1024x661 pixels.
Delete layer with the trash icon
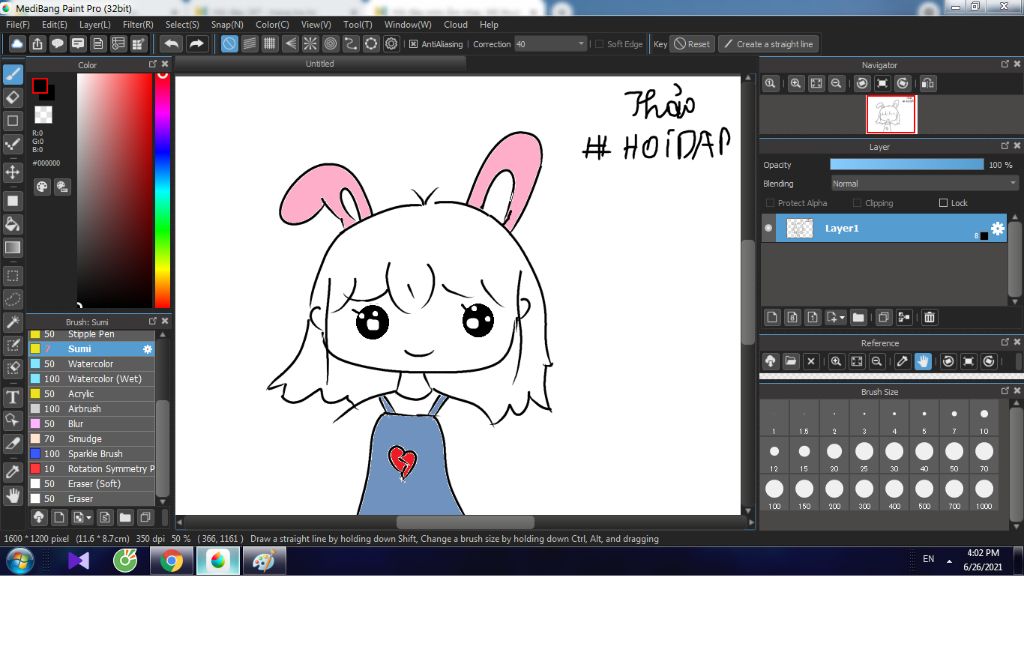tap(929, 317)
